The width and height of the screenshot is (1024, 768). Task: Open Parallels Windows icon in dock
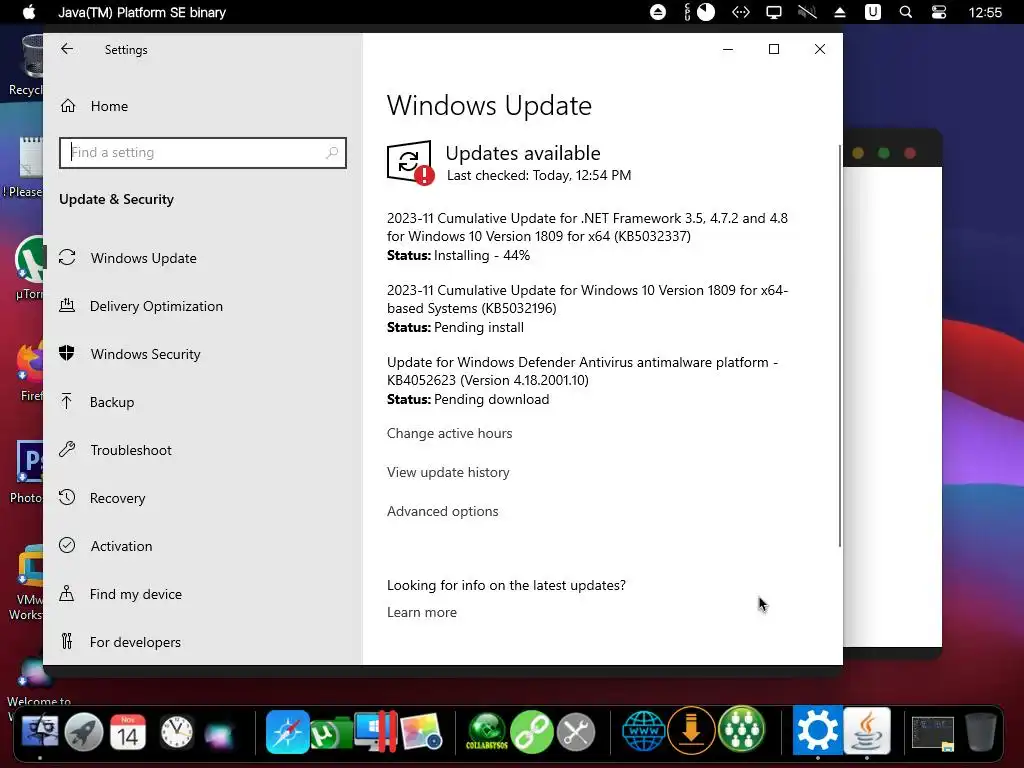(x=376, y=732)
